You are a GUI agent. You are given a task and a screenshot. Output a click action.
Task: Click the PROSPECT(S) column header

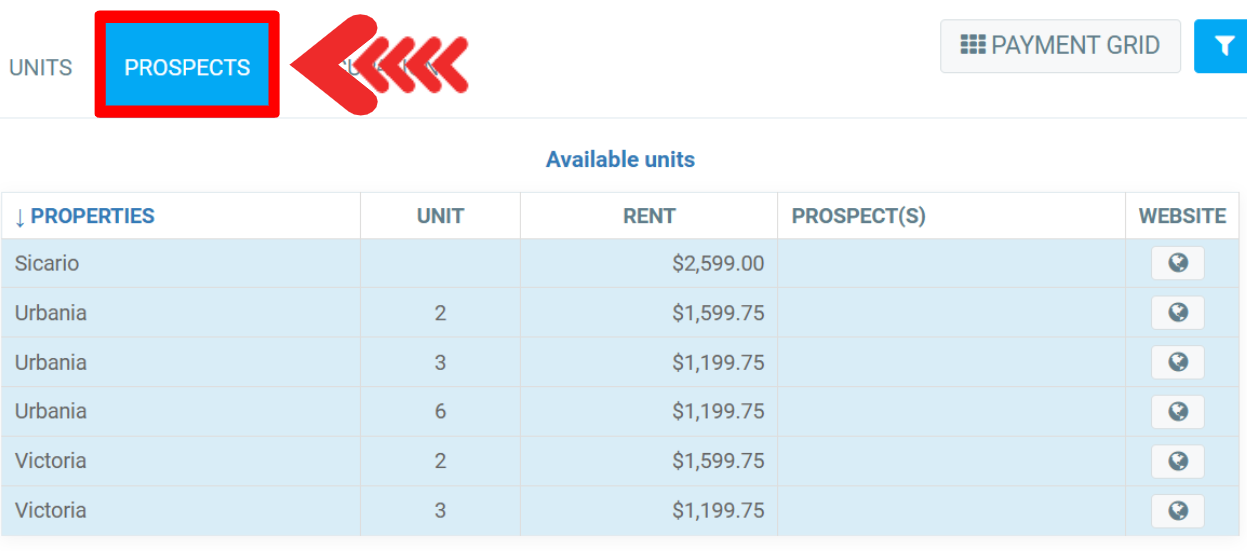click(x=858, y=216)
